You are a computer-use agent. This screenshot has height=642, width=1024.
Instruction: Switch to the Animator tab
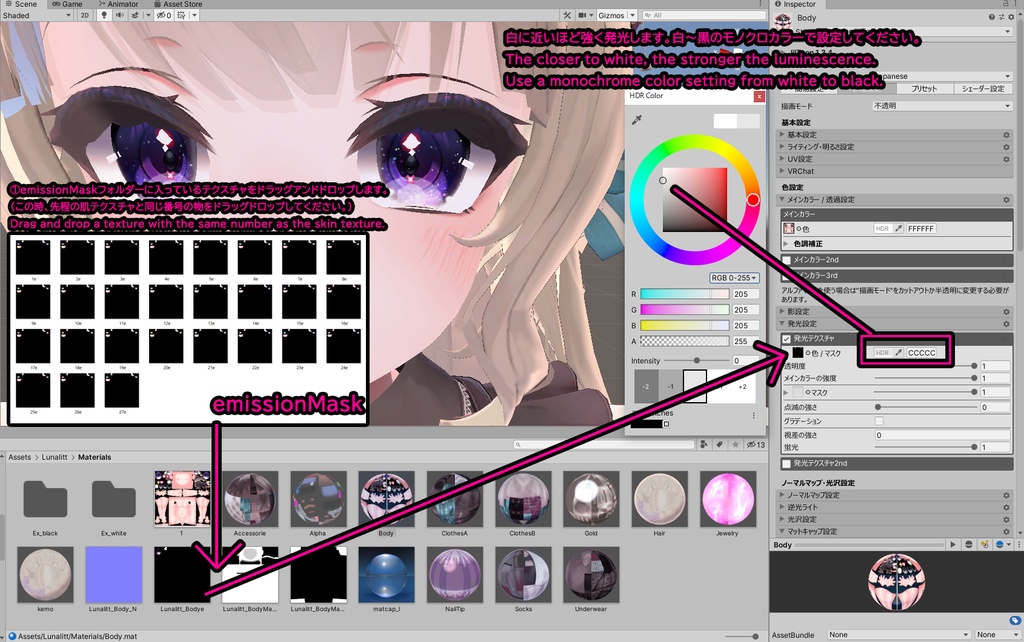pyautogui.click(x=120, y=4)
